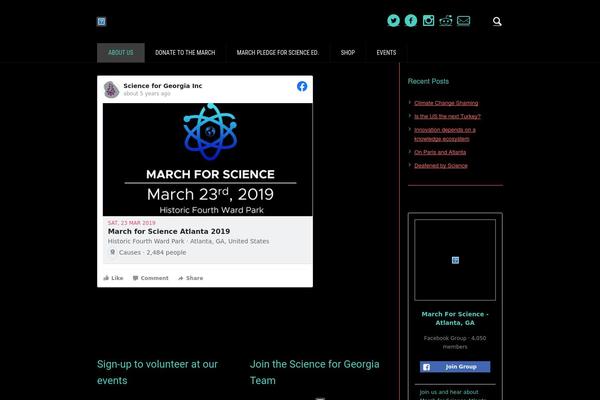Click the Join Group Facebook button
The height and width of the screenshot is (400, 600).
[455, 367]
